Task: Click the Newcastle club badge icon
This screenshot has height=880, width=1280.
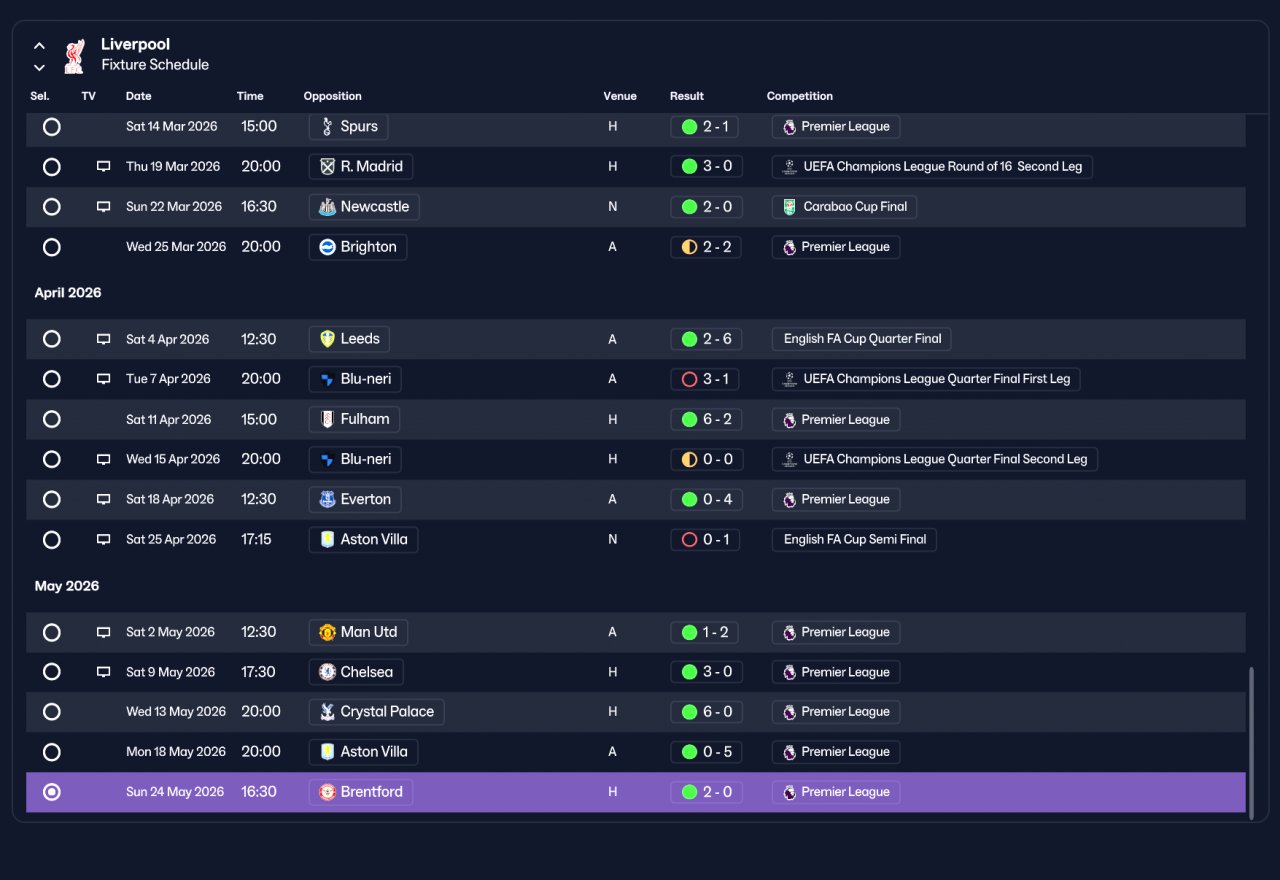Action: pyautogui.click(x=327, y=207)
